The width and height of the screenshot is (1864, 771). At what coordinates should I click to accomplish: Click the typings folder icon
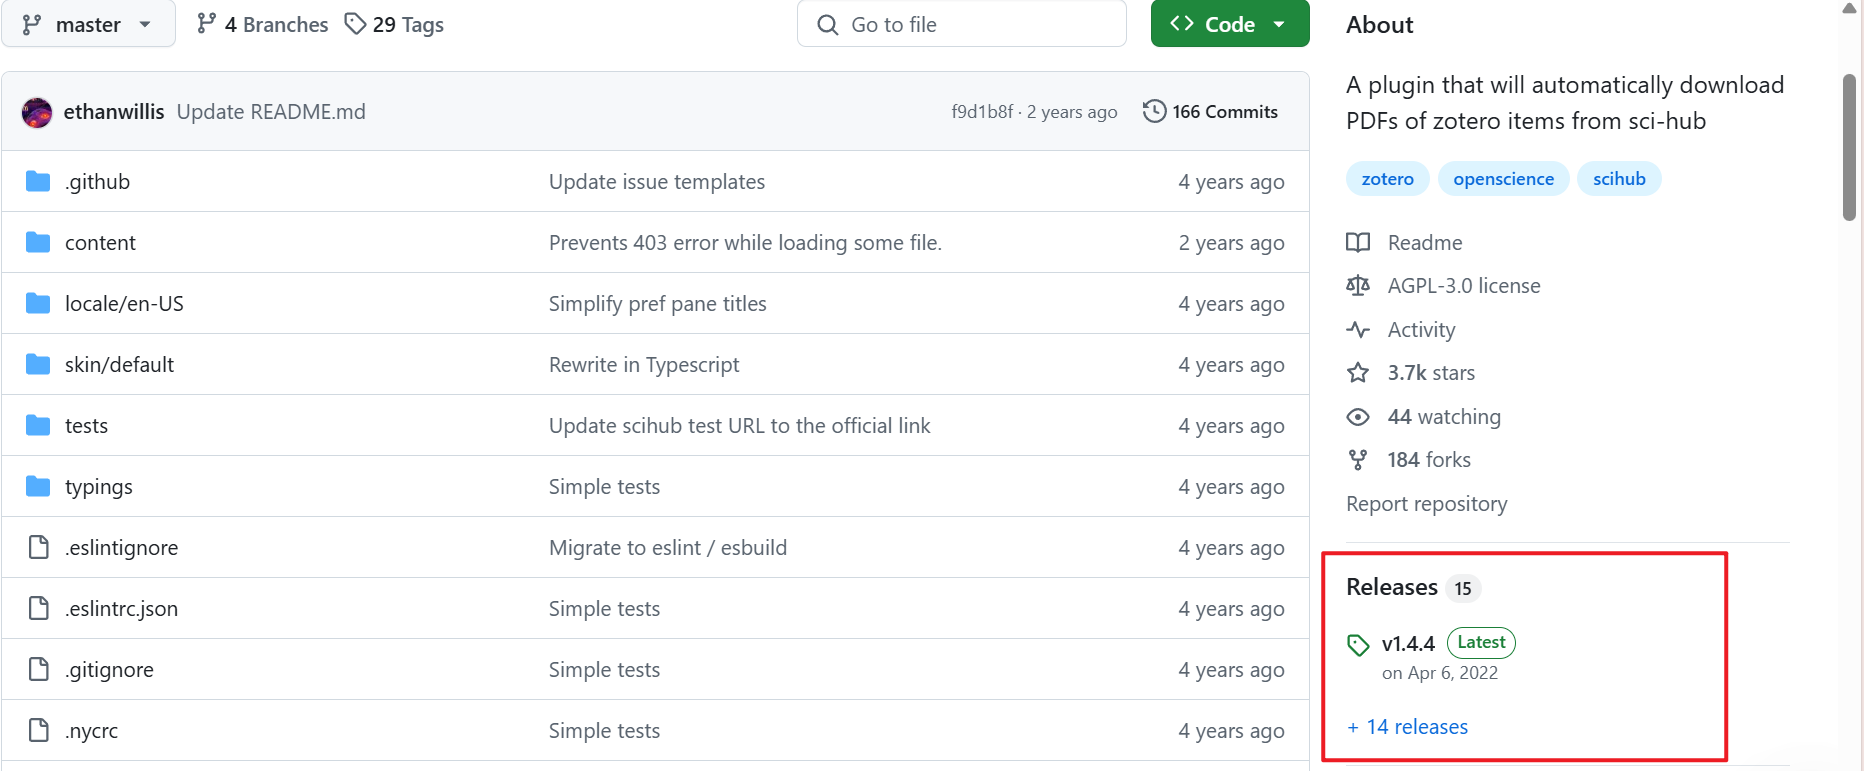click(38, 486)
